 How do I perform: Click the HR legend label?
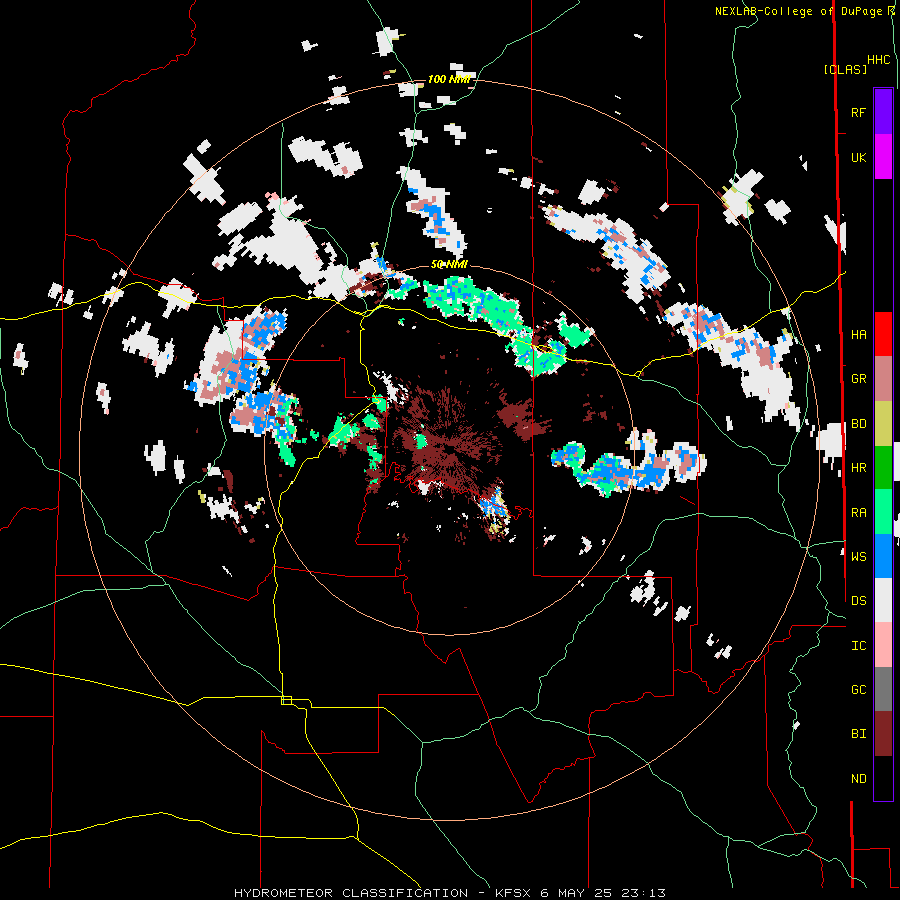pos(858,467)
